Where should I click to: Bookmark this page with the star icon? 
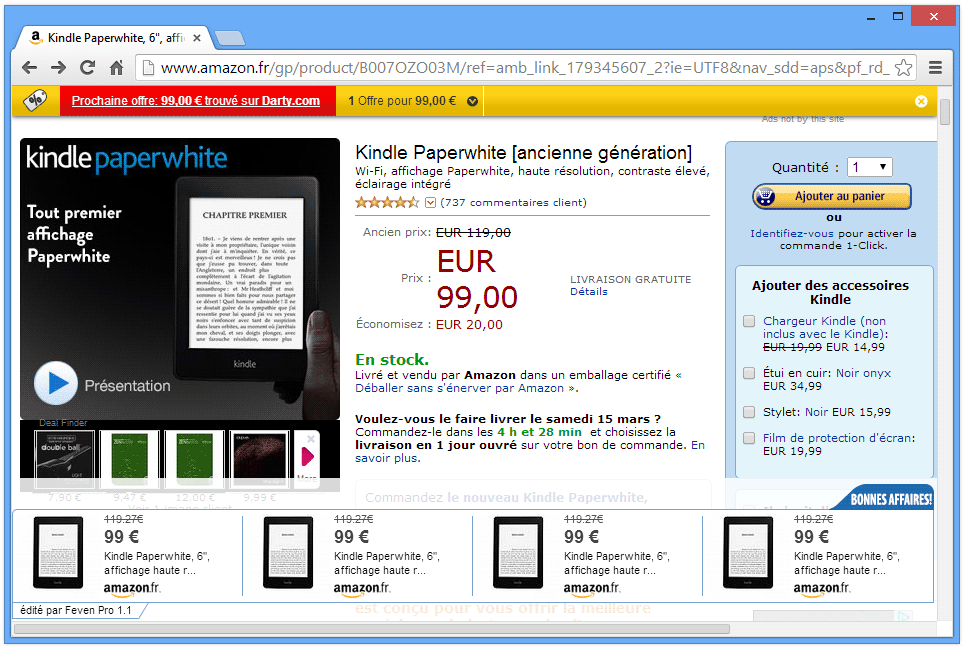[x=903, y=68]
